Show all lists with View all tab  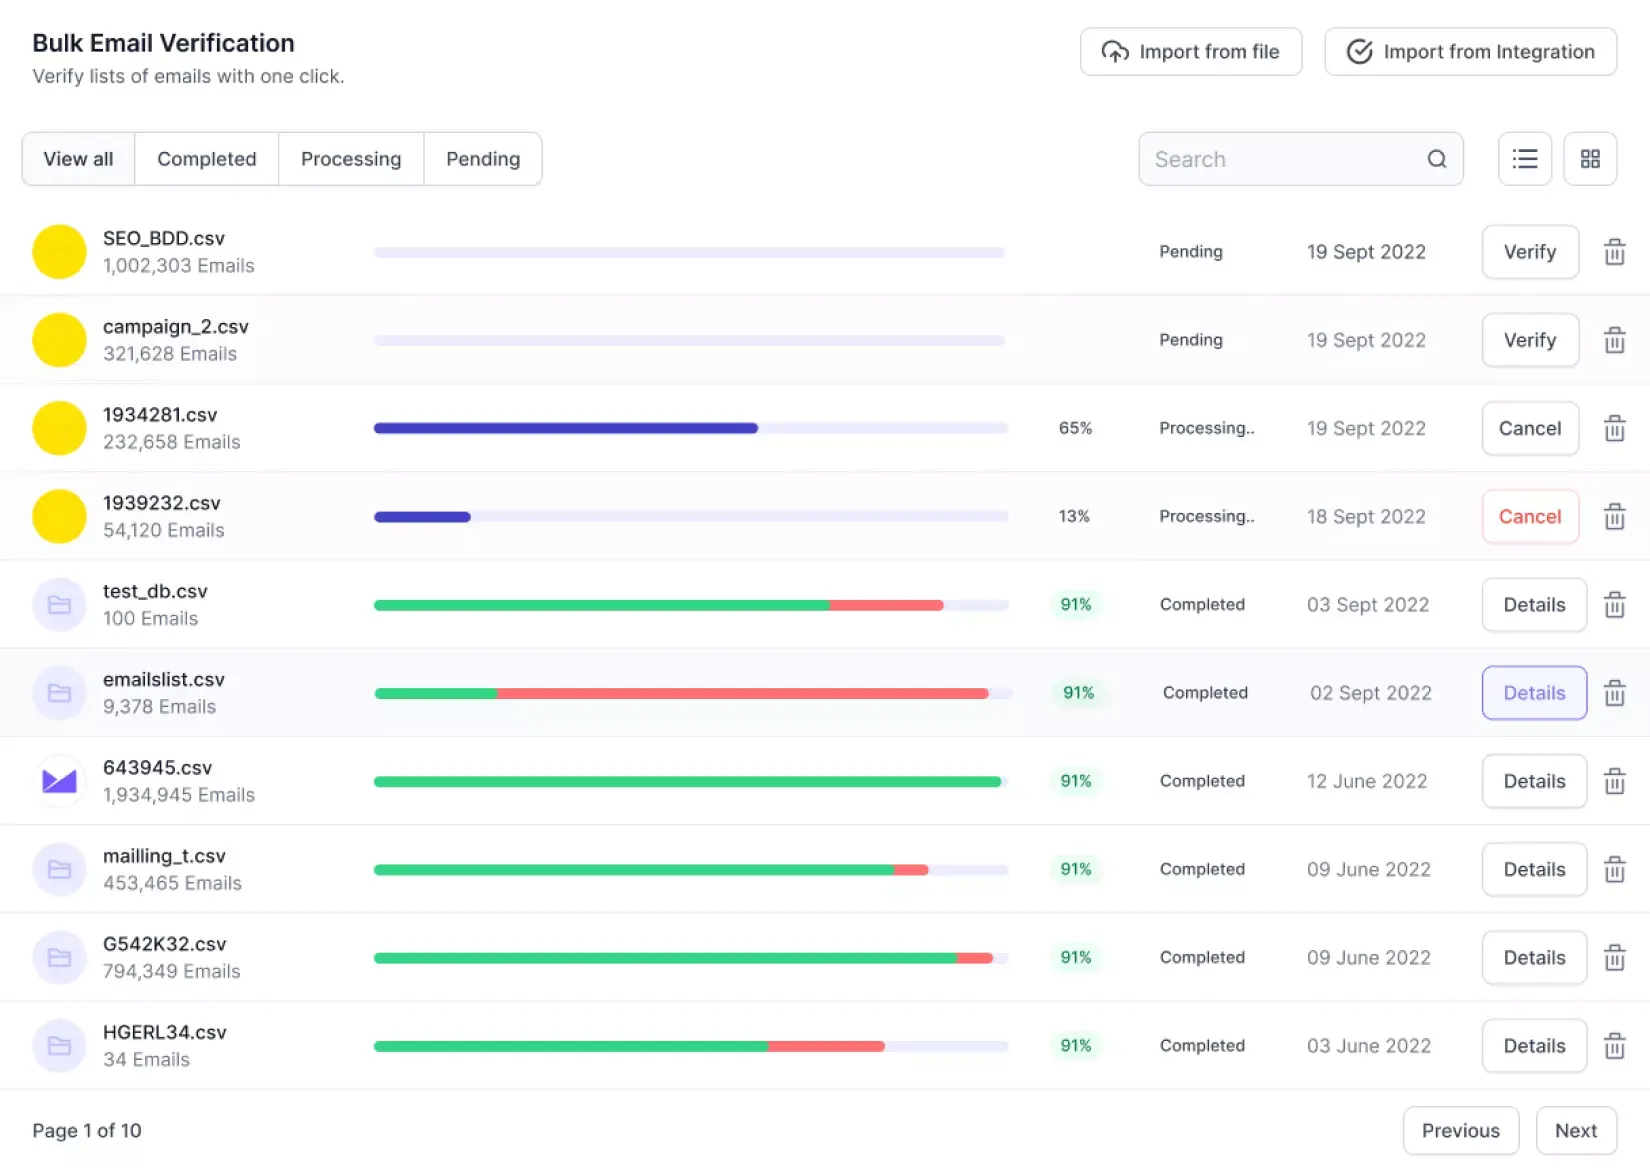pyautogui.click(x=78, y=159)
